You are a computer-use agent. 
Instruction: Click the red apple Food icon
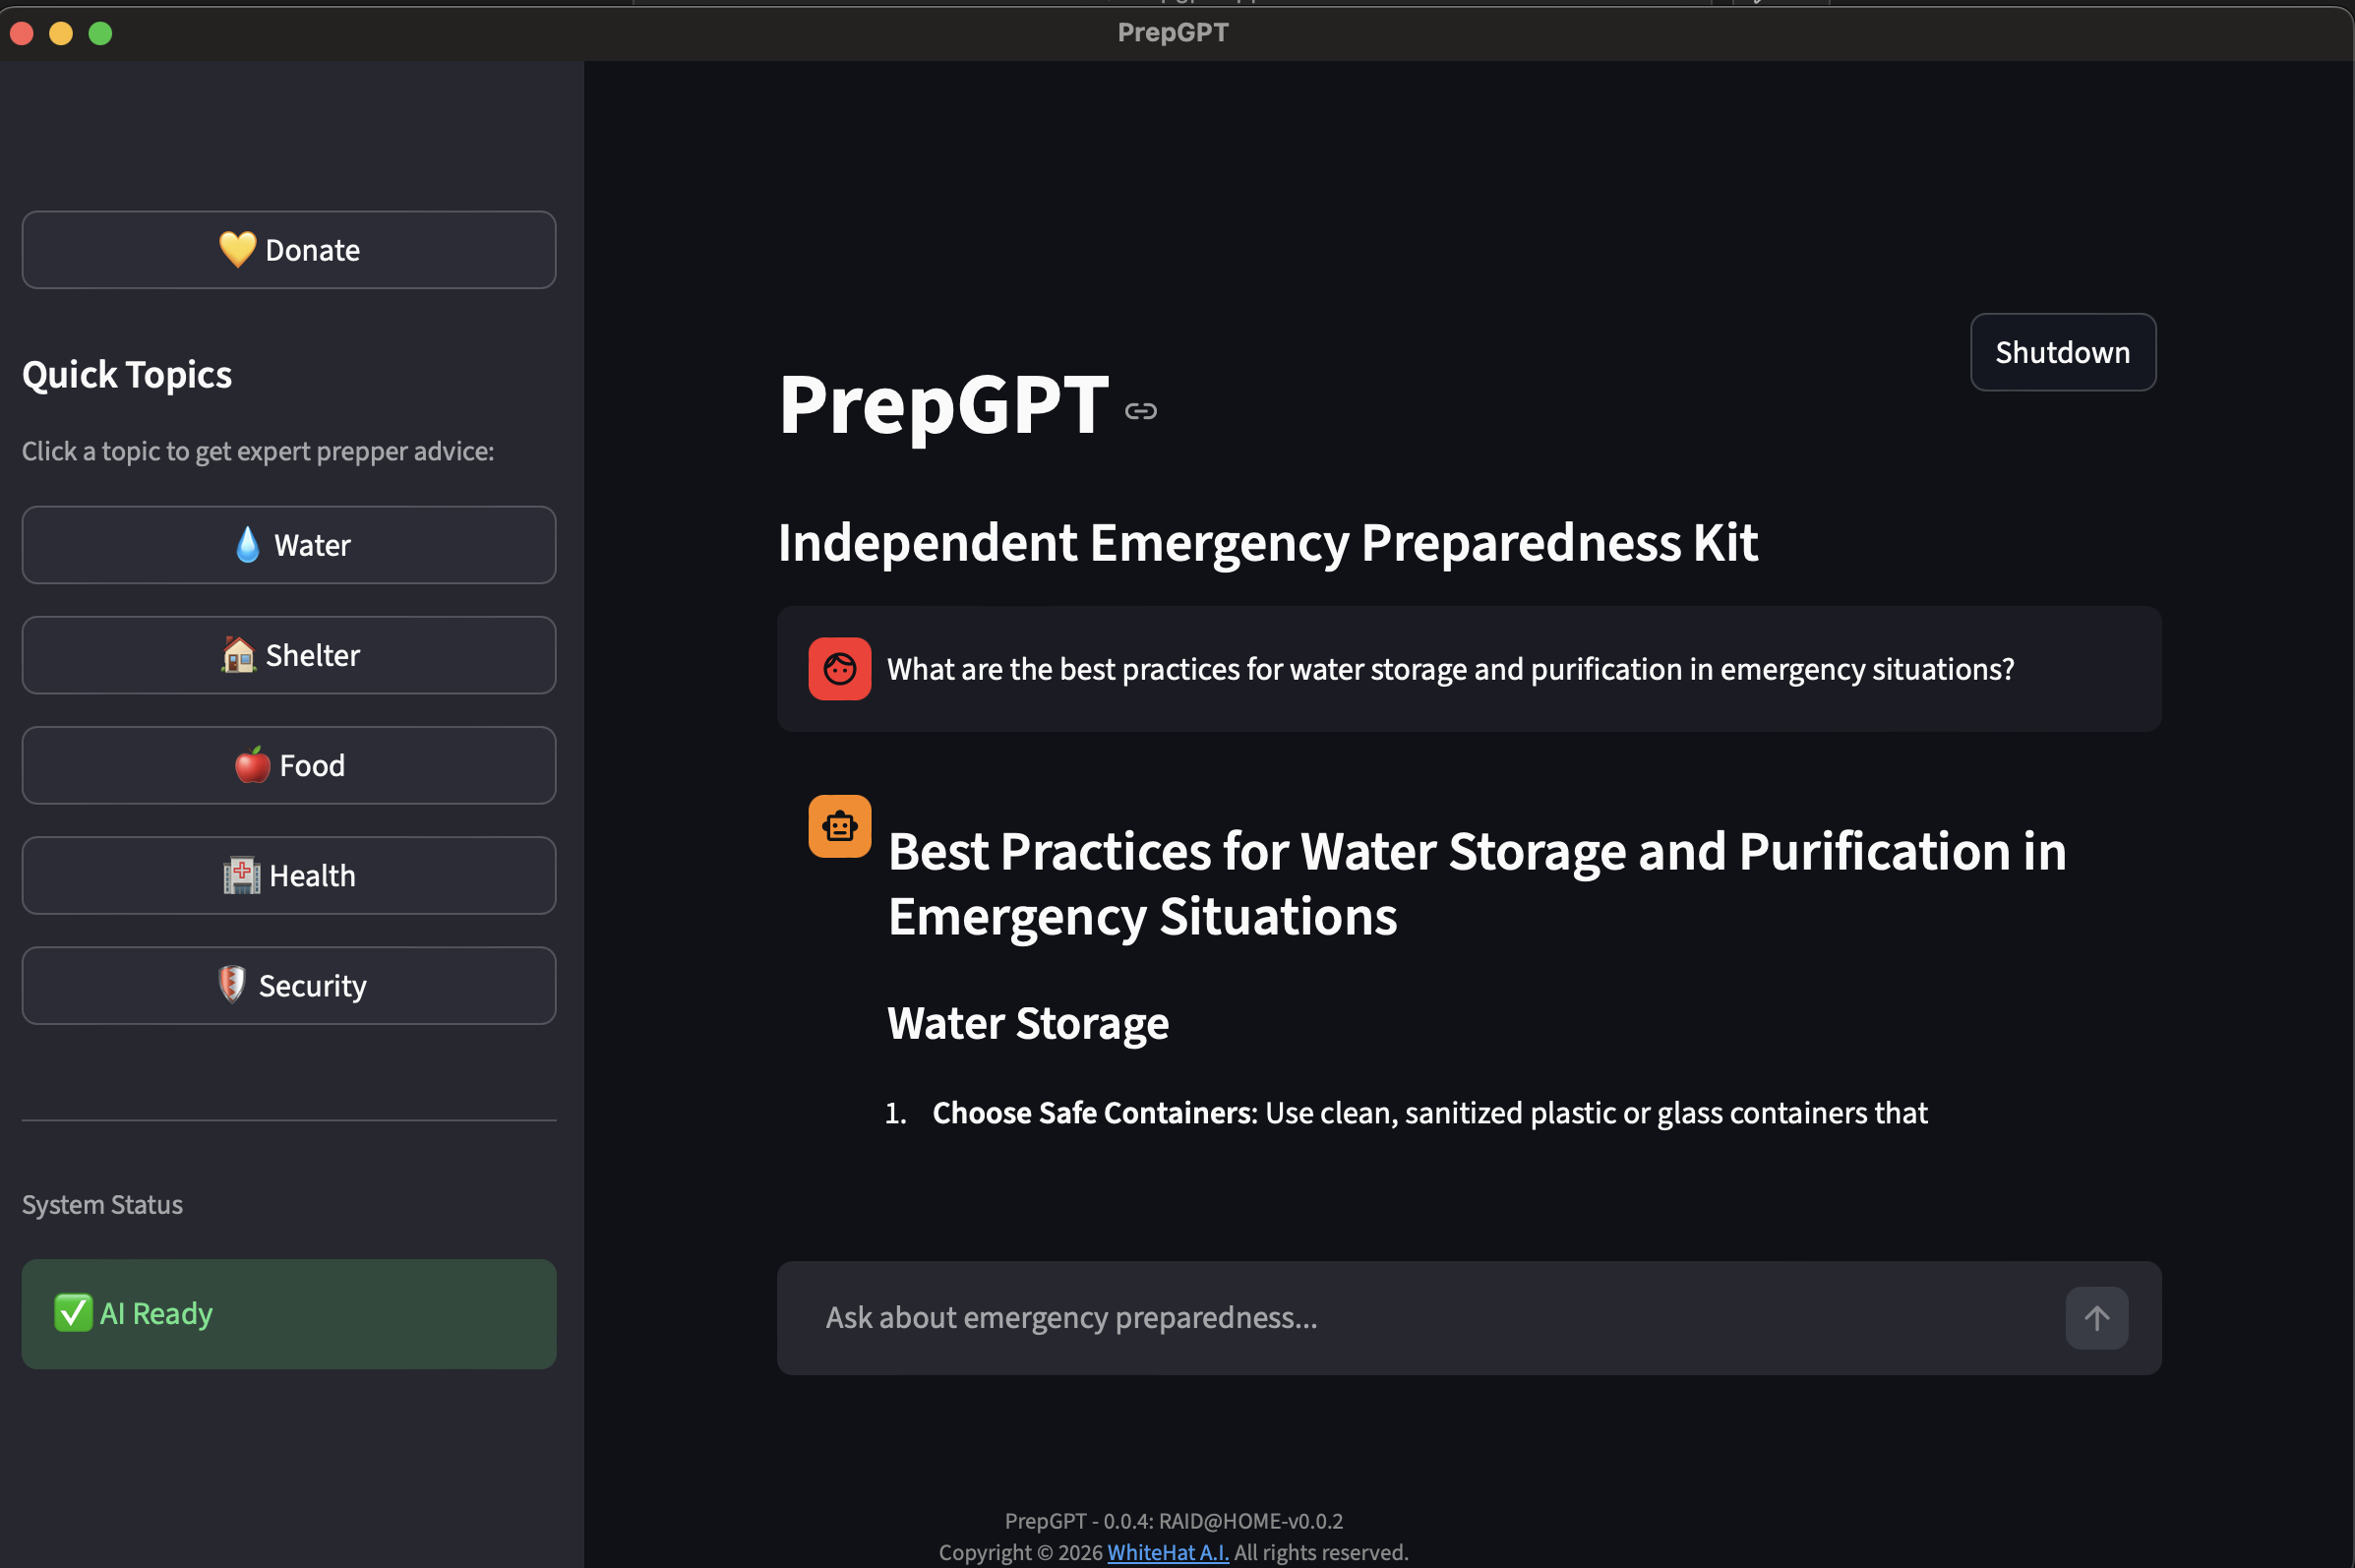click(x=252, y=765)
